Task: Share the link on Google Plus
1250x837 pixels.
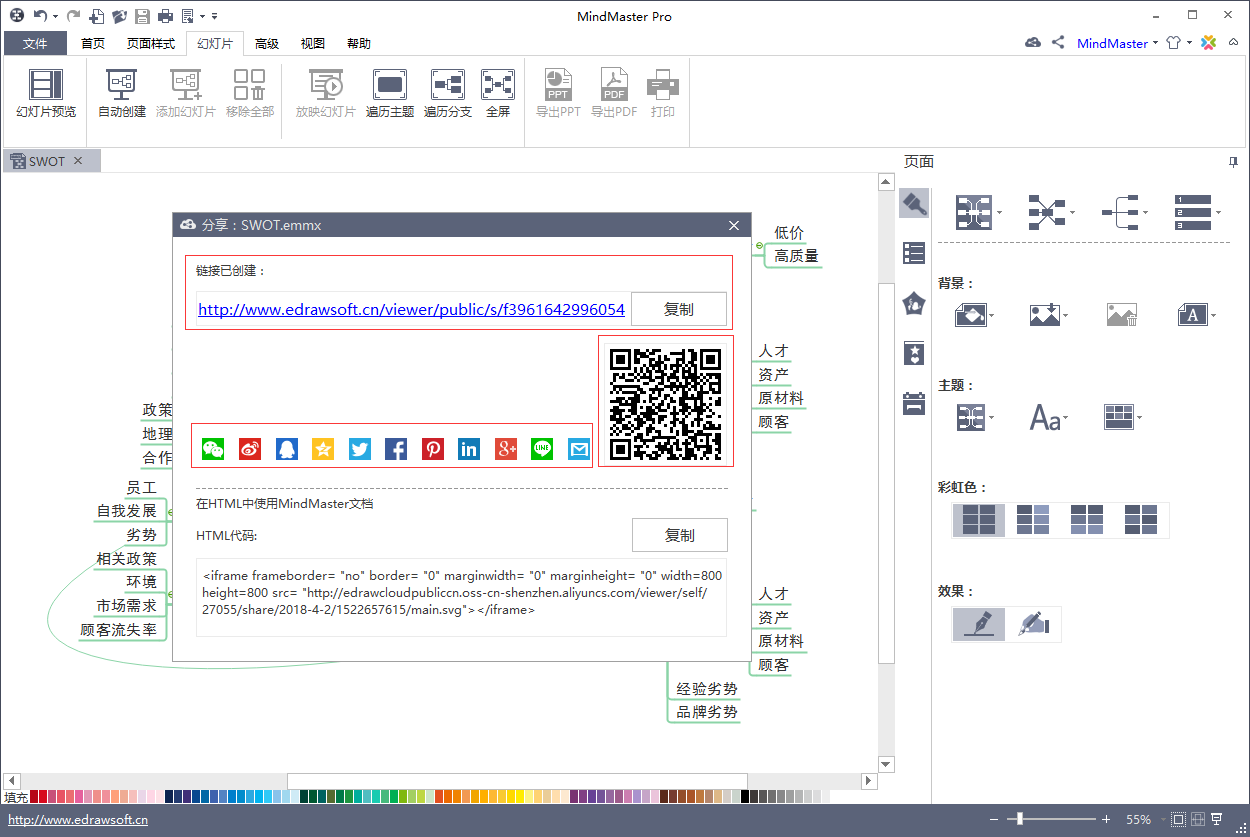Action: point(506,449)
